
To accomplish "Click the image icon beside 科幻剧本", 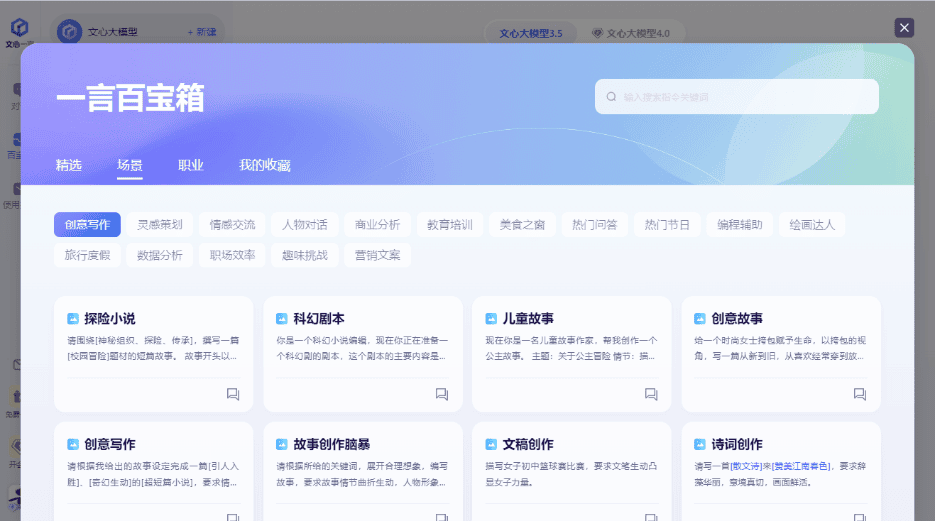I will (281, 319).
